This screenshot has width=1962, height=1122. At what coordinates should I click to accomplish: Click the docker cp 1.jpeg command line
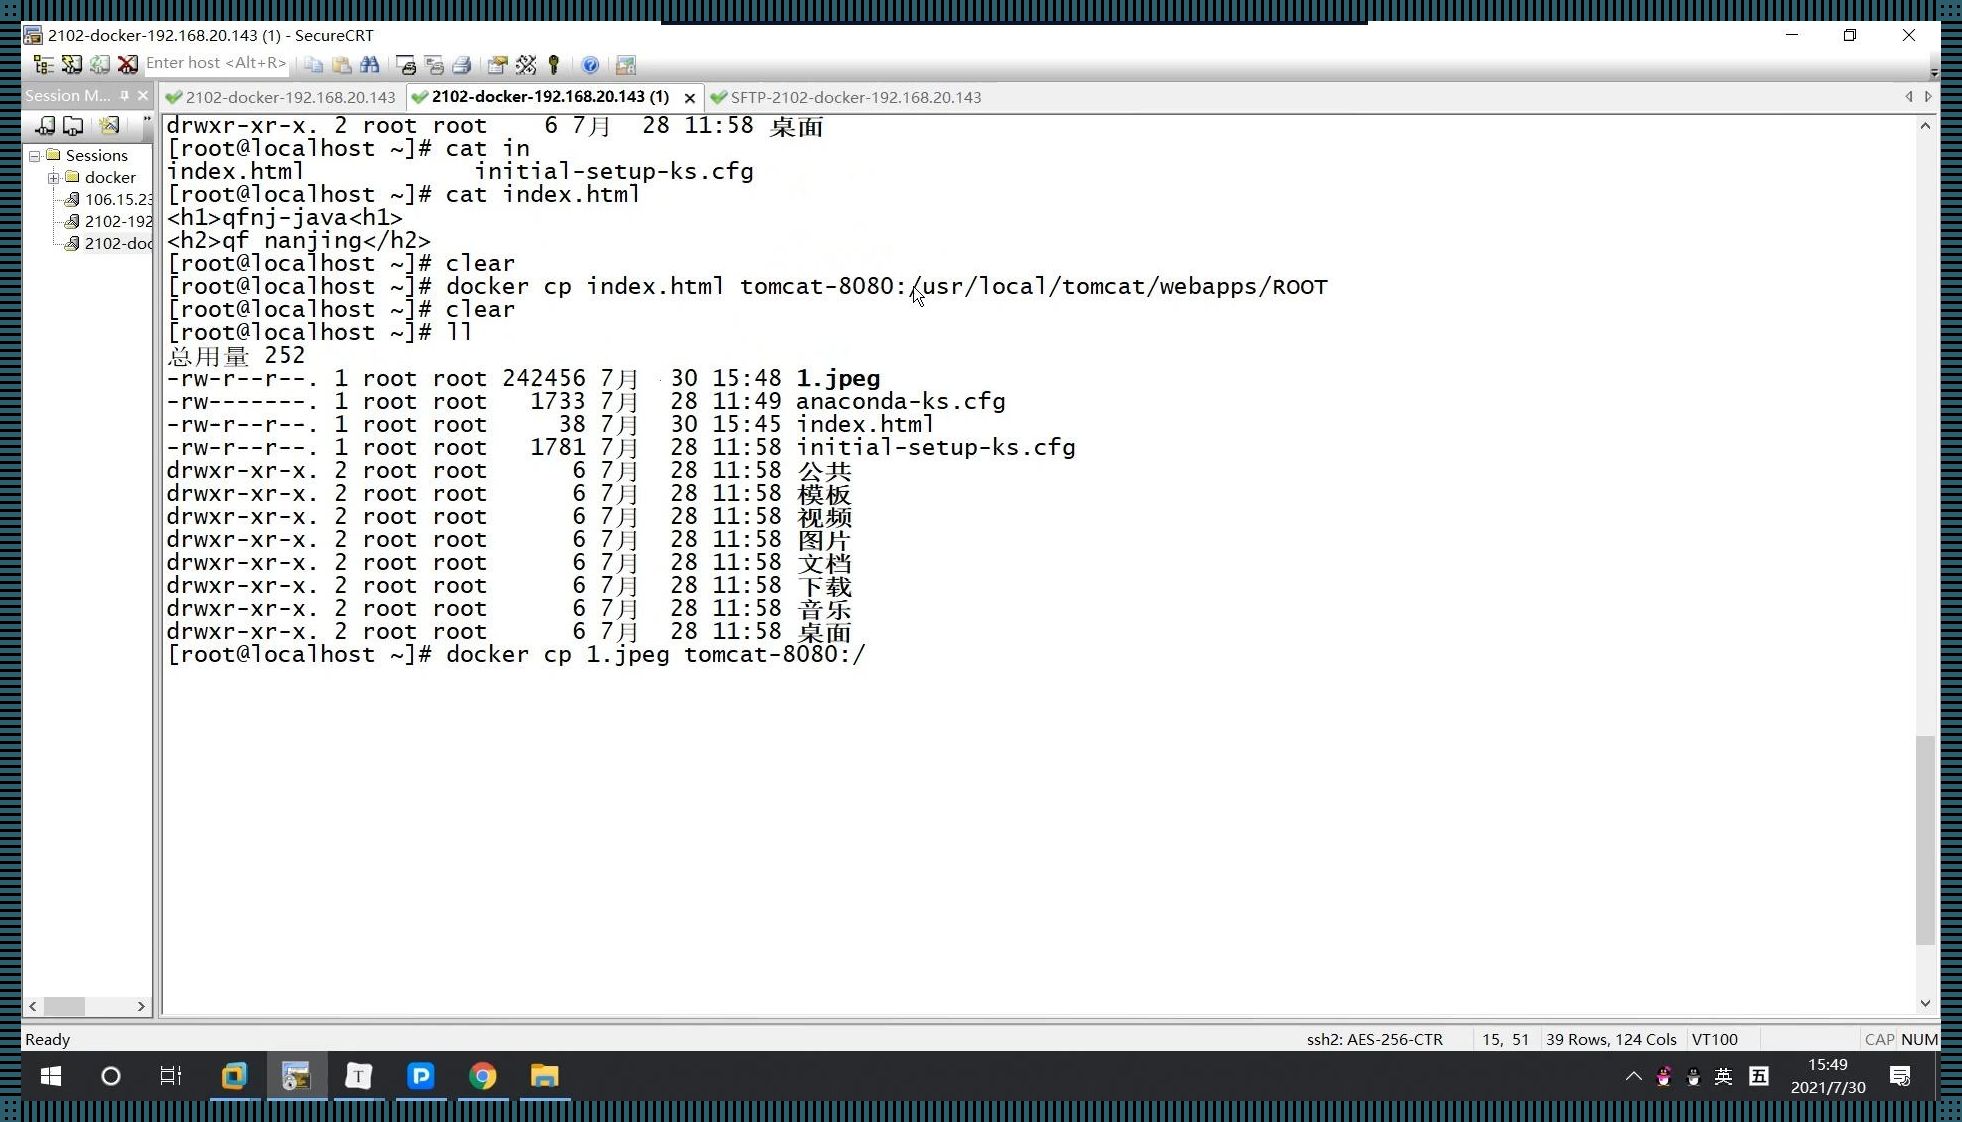point(516,655)
